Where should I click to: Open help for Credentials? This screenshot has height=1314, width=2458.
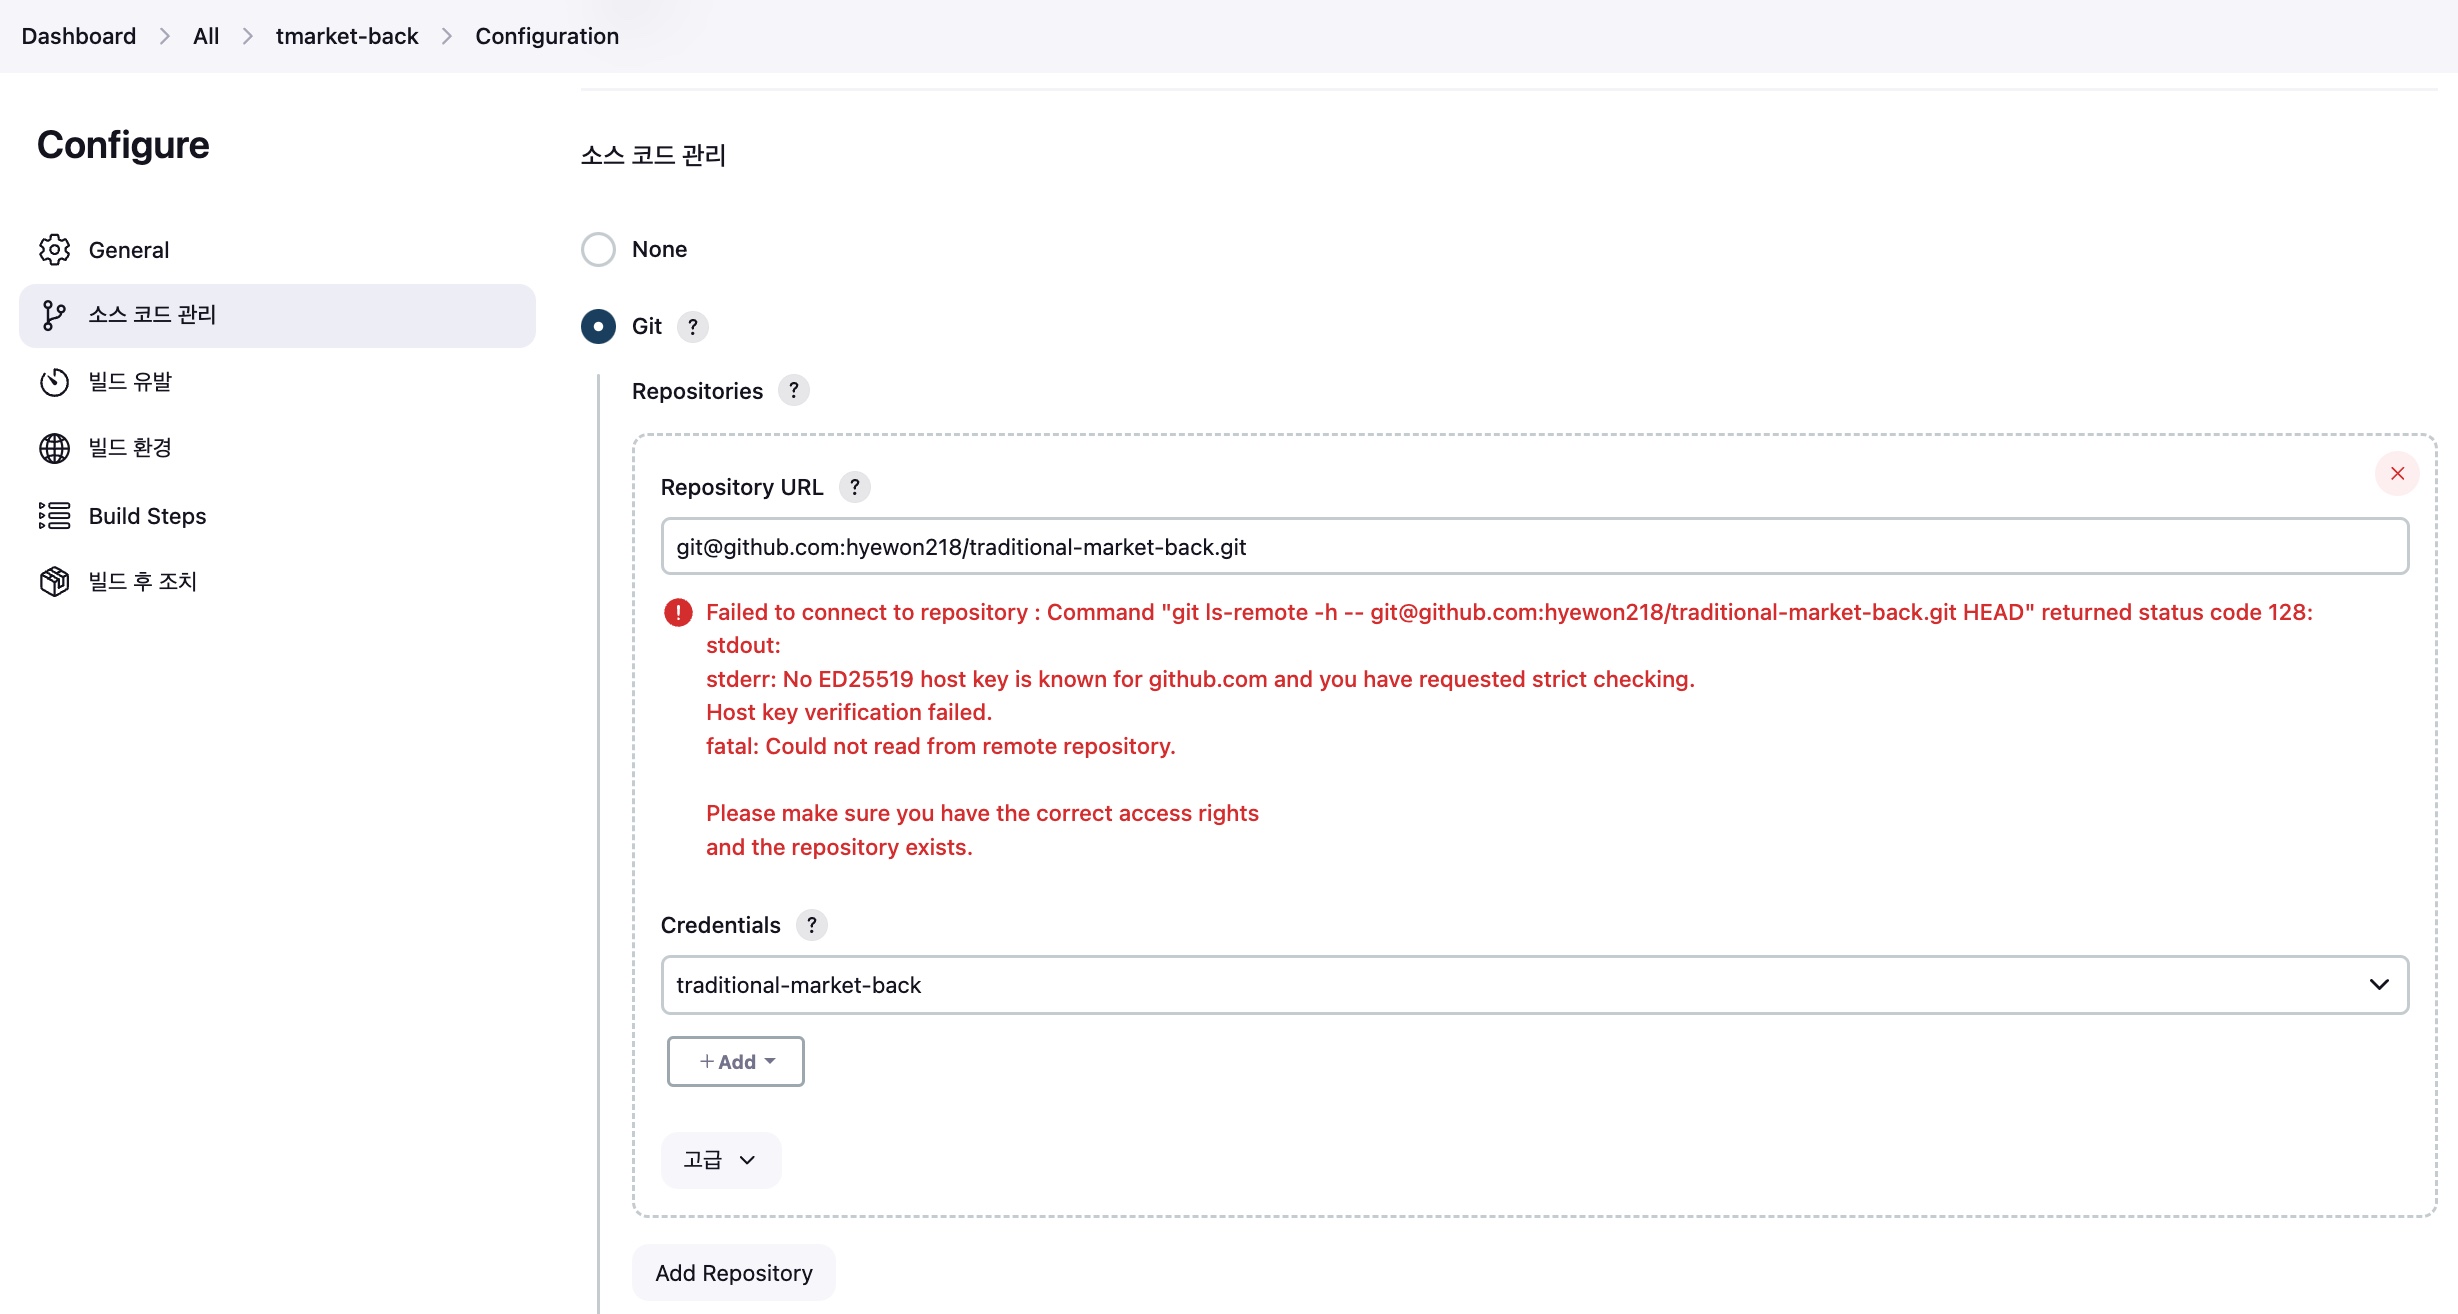812,925
